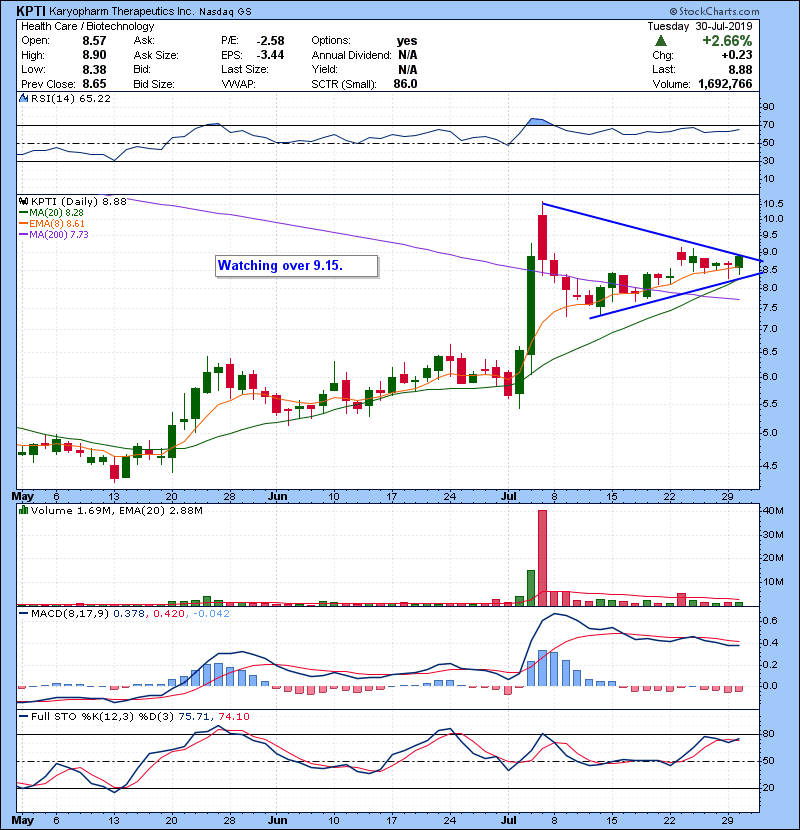Viewport: 800px width, 830px height.
Task: Click the MACD(8,17,9) indicator label
Action: 70,614
